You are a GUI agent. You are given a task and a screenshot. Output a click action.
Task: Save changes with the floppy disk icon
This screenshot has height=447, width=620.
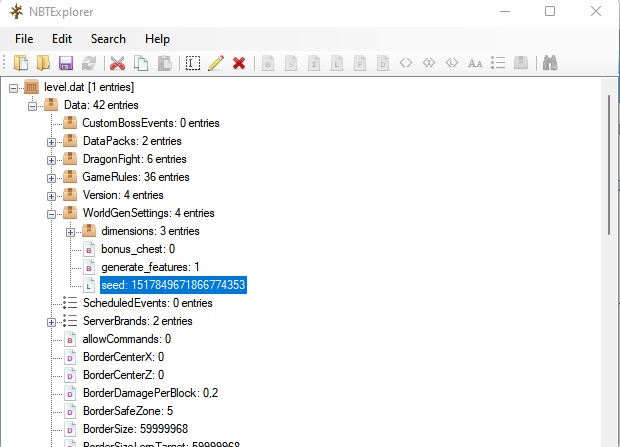(66, 63)
